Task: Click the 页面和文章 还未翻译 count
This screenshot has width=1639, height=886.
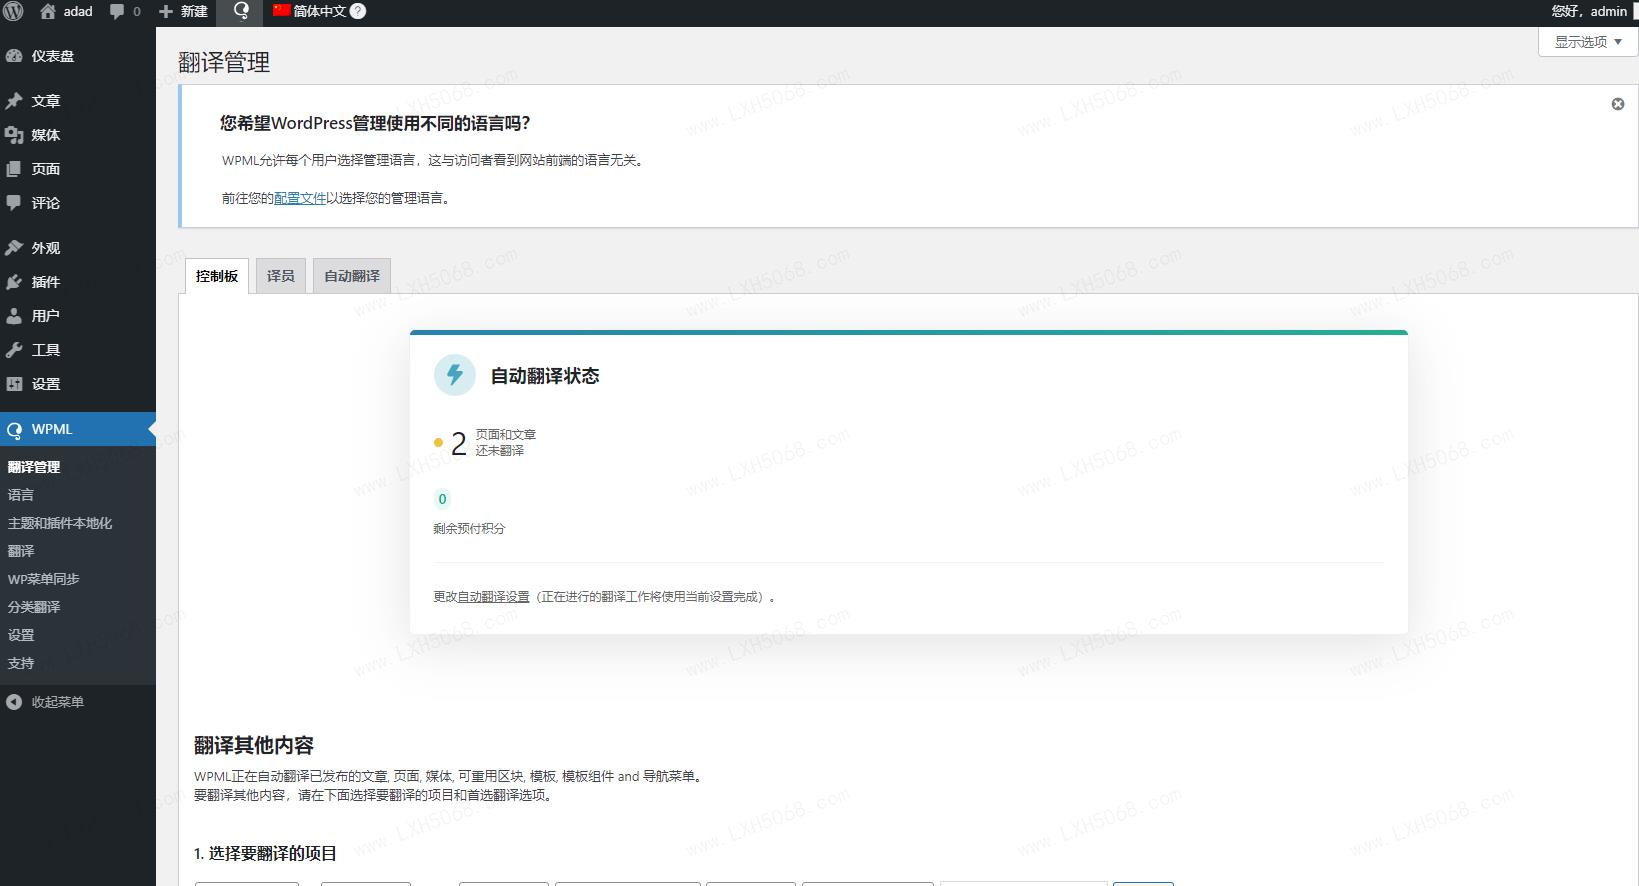Action: (485, 443)
